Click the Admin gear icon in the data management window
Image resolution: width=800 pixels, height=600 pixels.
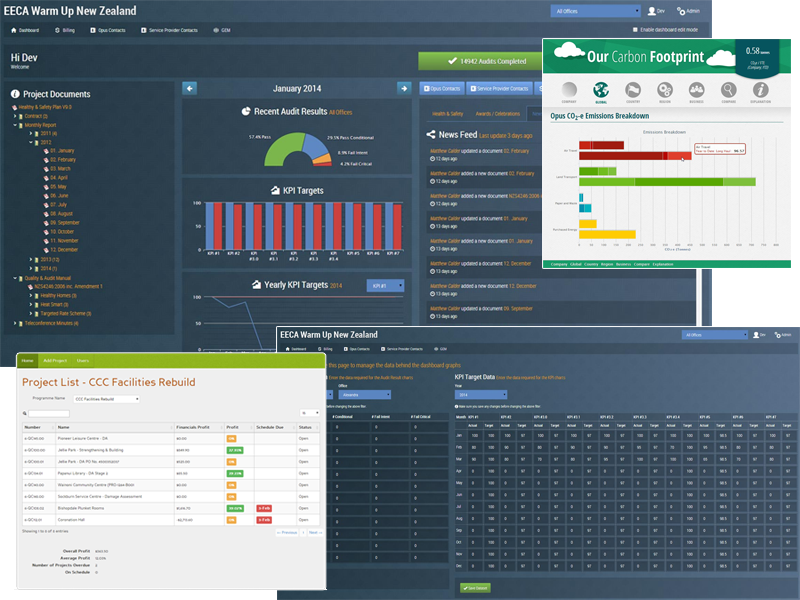pyautogui.click(x=778, y=335)
